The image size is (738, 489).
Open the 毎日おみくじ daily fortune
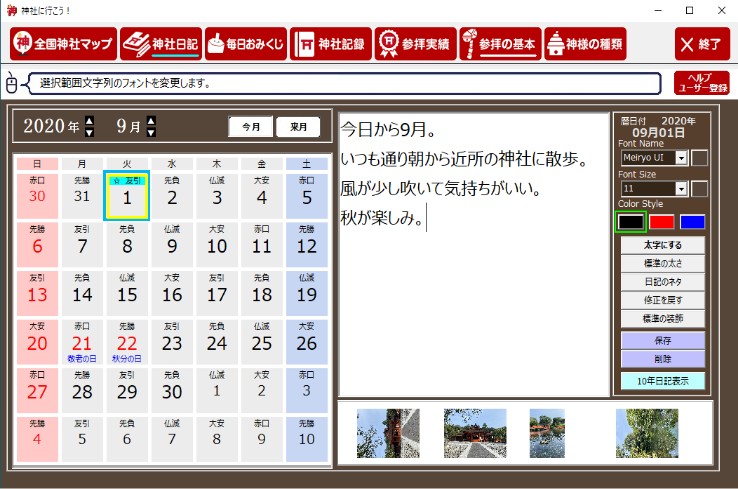245,44
